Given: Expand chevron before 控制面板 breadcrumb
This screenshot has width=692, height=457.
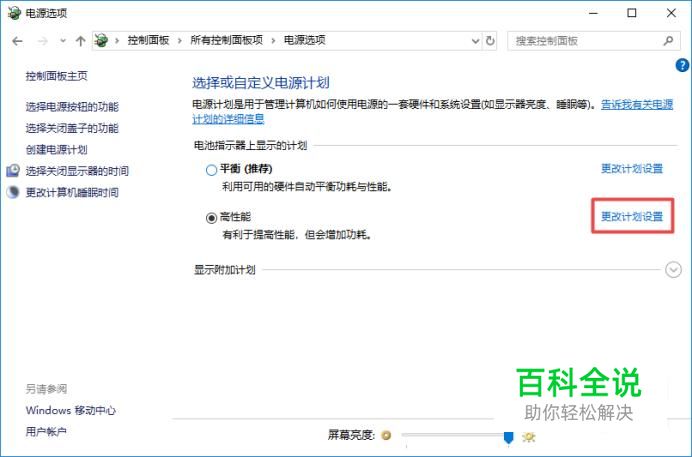Looking at the screenshot, I should coord(117,41).
